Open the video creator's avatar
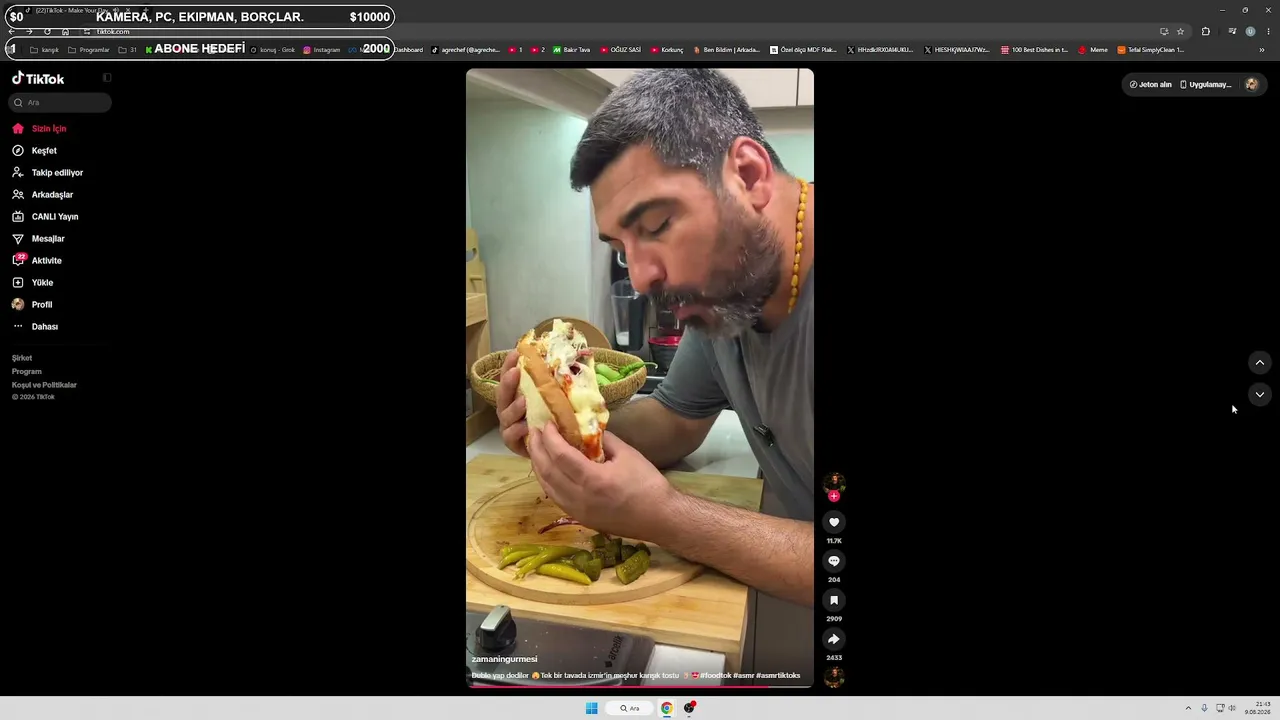1280x720 pixels. 834,483
